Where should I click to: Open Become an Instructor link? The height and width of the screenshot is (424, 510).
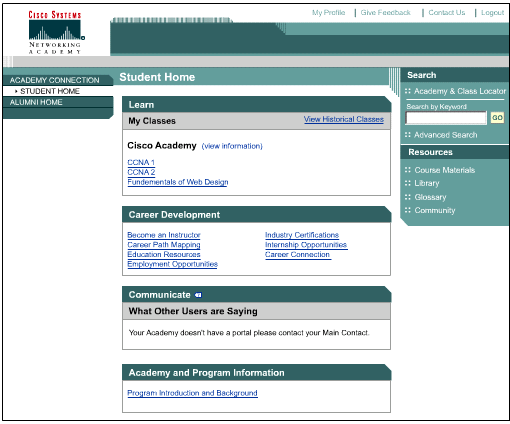pyautogui.click(x=164, y=235)
